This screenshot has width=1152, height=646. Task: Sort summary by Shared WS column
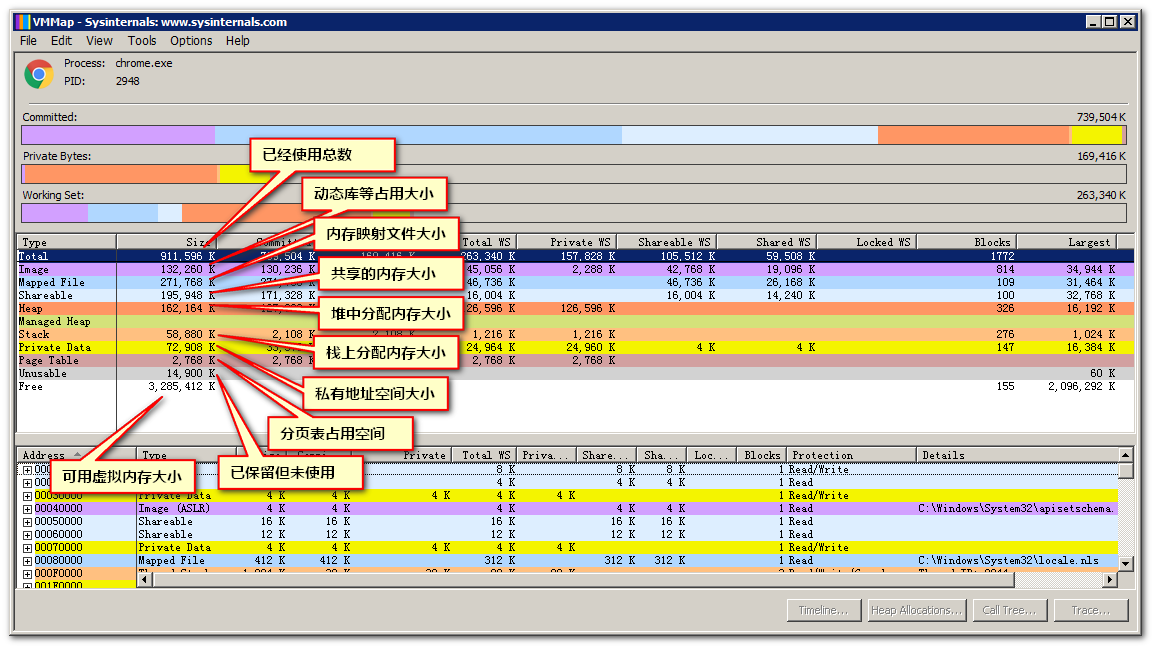coord(766,242)
